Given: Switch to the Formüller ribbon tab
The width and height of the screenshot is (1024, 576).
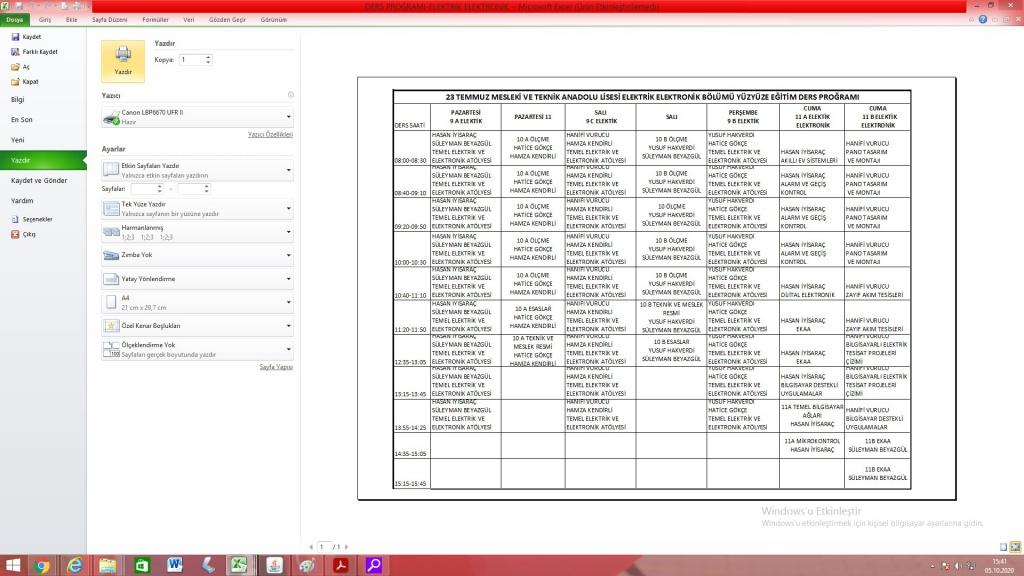Looking at the screenshot, I should pos(155,19).
